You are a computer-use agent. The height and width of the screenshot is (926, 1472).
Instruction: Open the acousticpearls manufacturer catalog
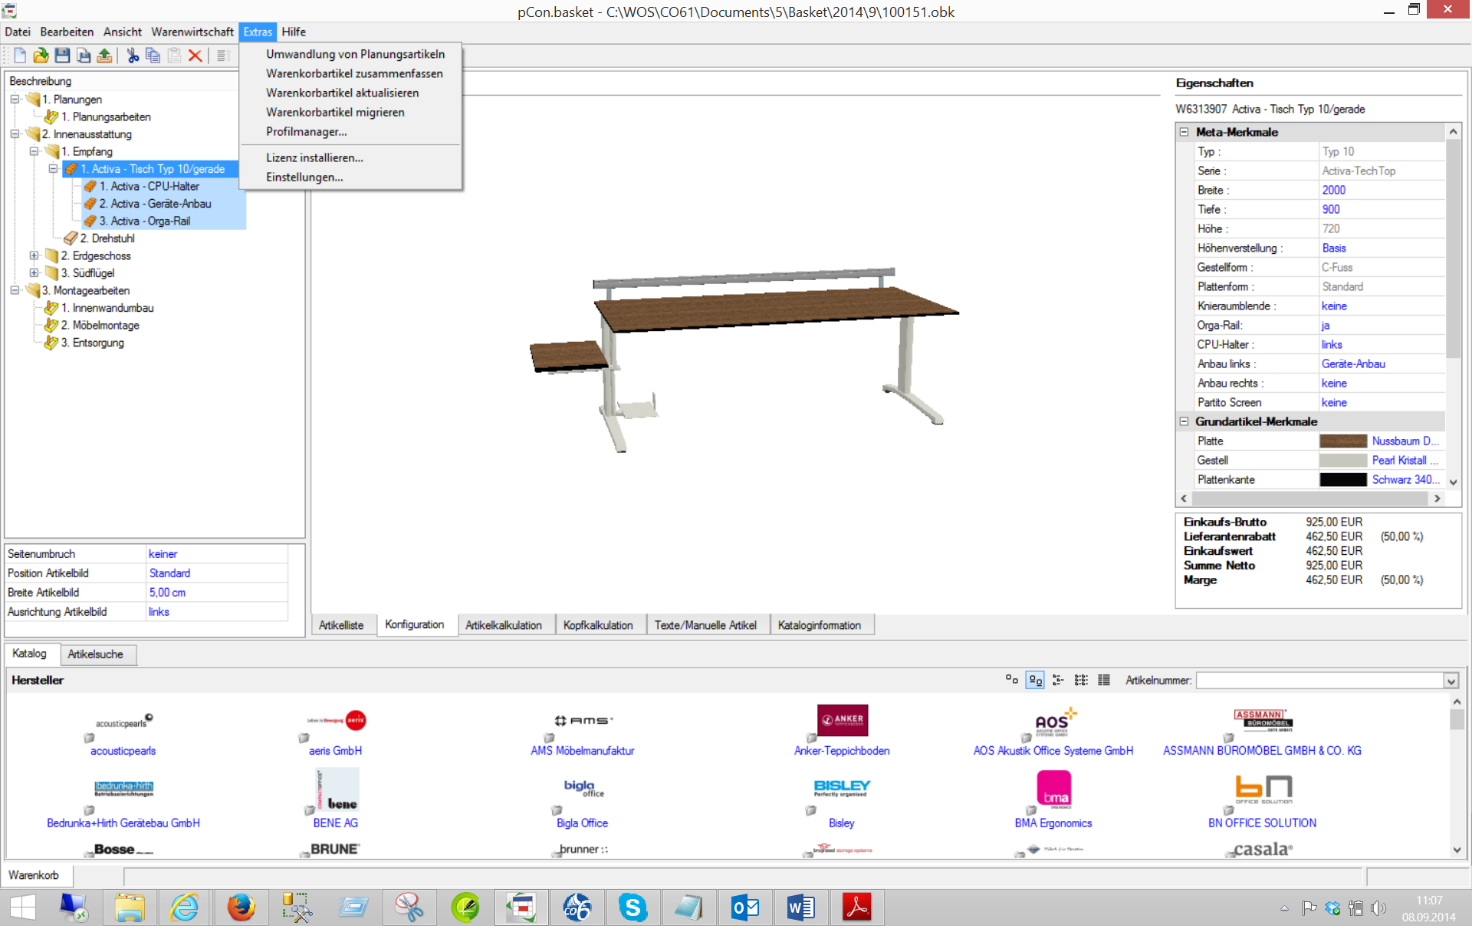(123, 751)
